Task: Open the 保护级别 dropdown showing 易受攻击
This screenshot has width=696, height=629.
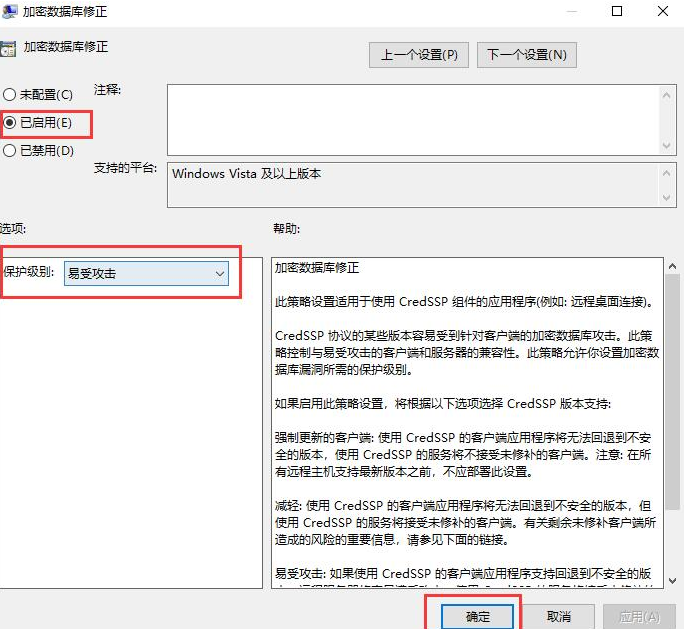Action: pos(147,273)
